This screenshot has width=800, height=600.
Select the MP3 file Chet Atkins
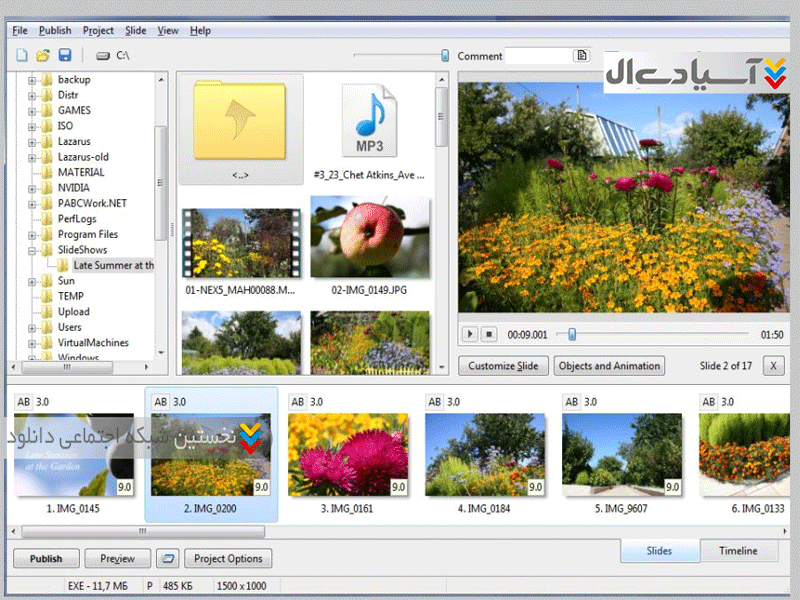pyautogui.click(x=369, y=128)
